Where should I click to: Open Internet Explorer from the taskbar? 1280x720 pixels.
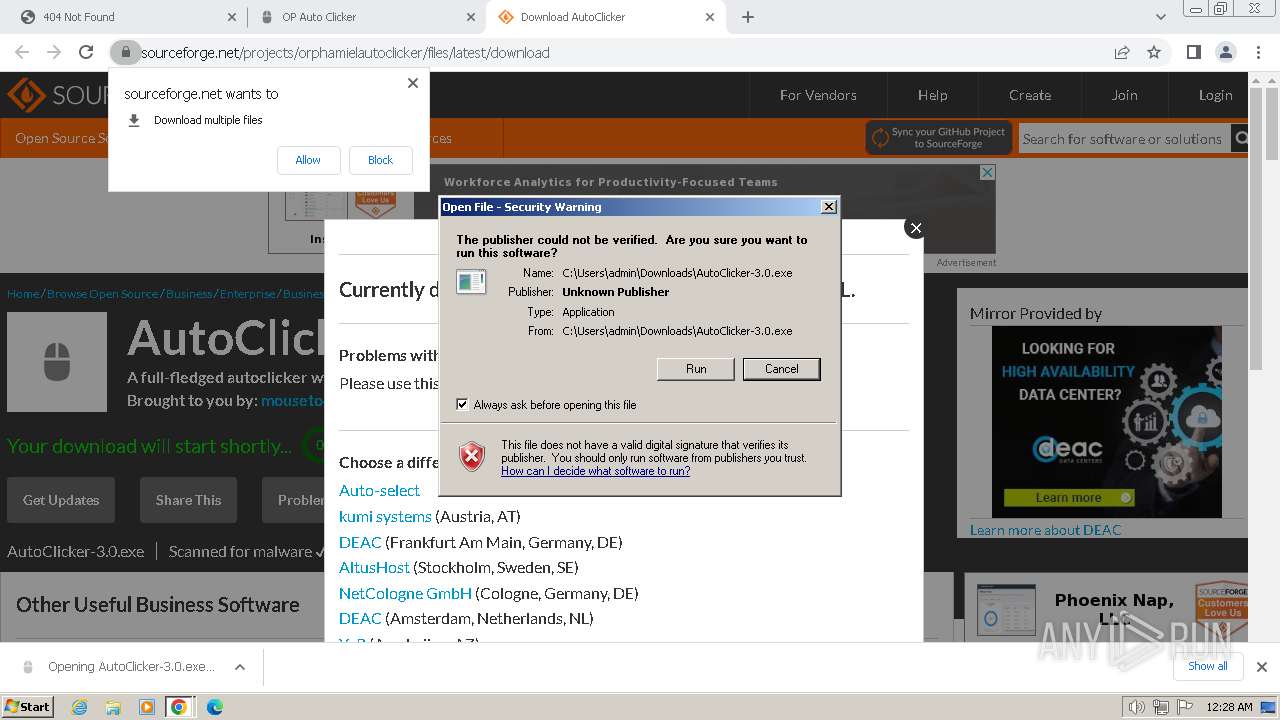pos(79,707)
